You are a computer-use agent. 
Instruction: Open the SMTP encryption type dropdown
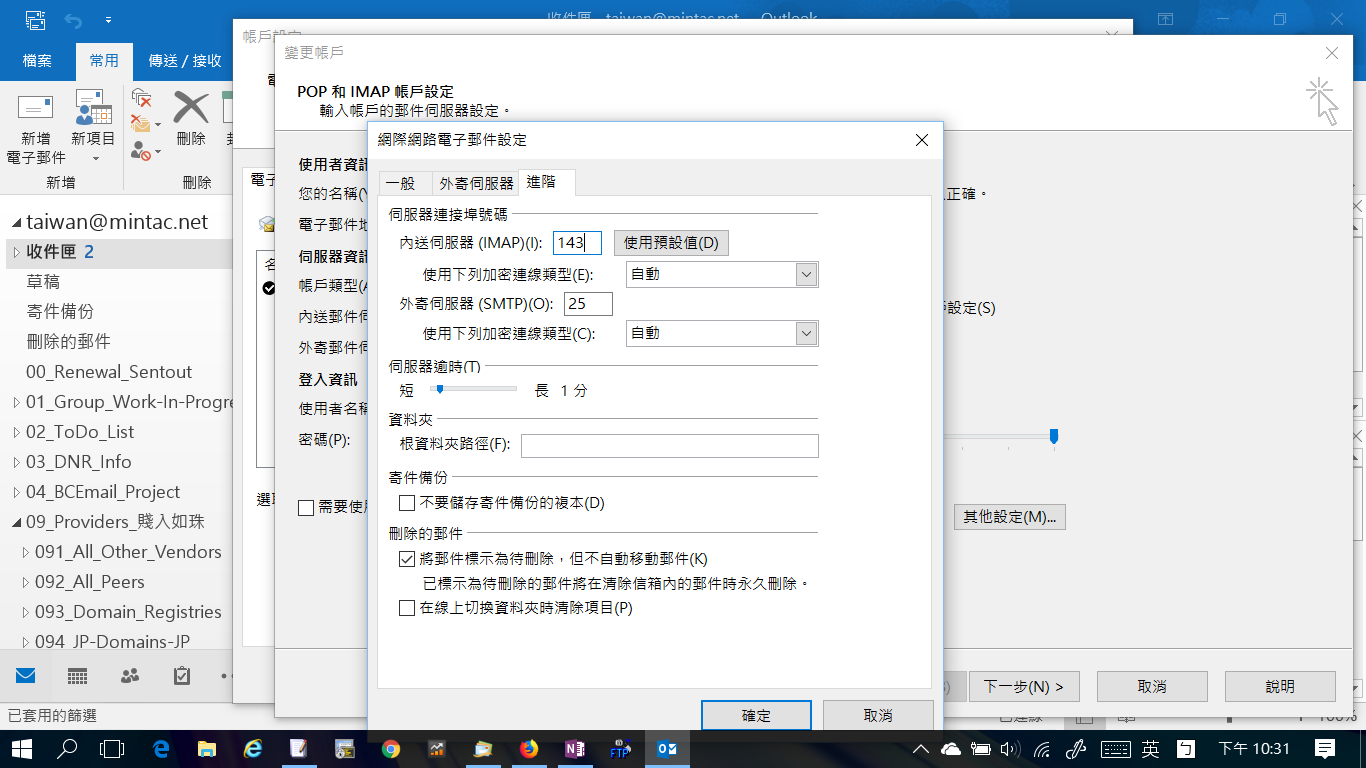(807, 334)
